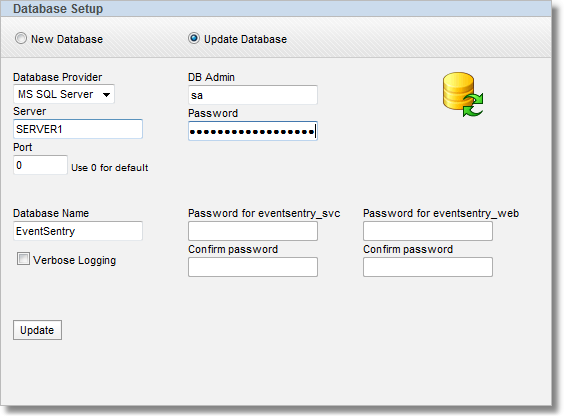Select the Update Database radio button
This screenshot has width=564, height=418.
194,38
